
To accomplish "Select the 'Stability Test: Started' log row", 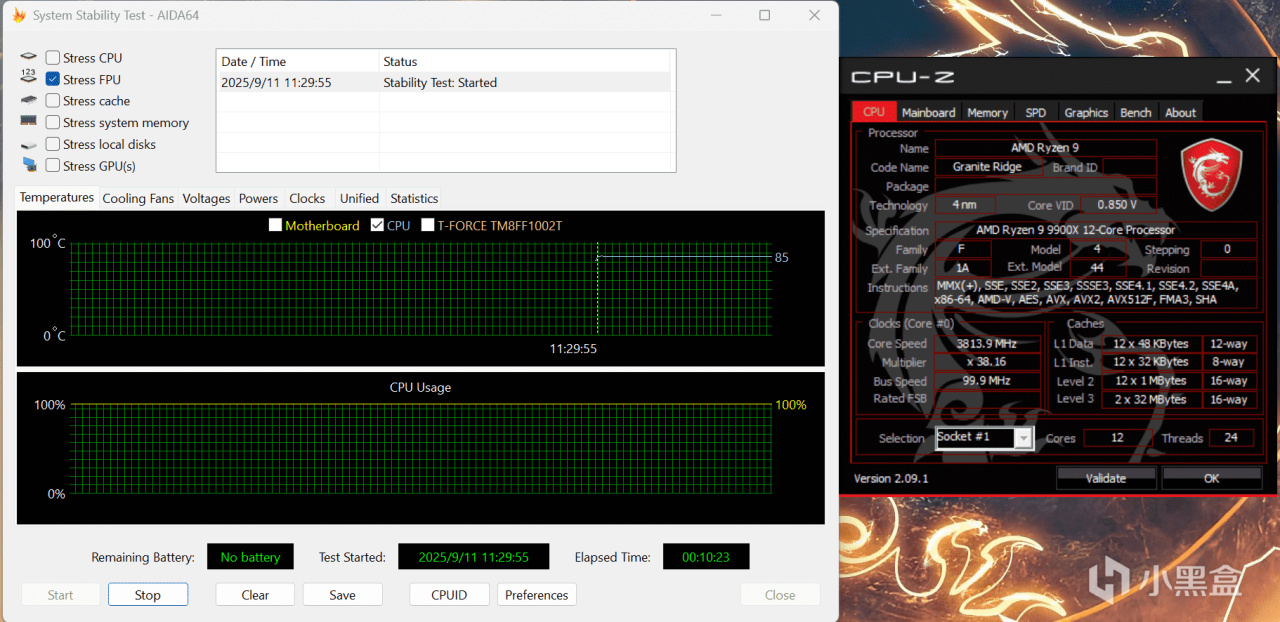I will pos(445,83).
